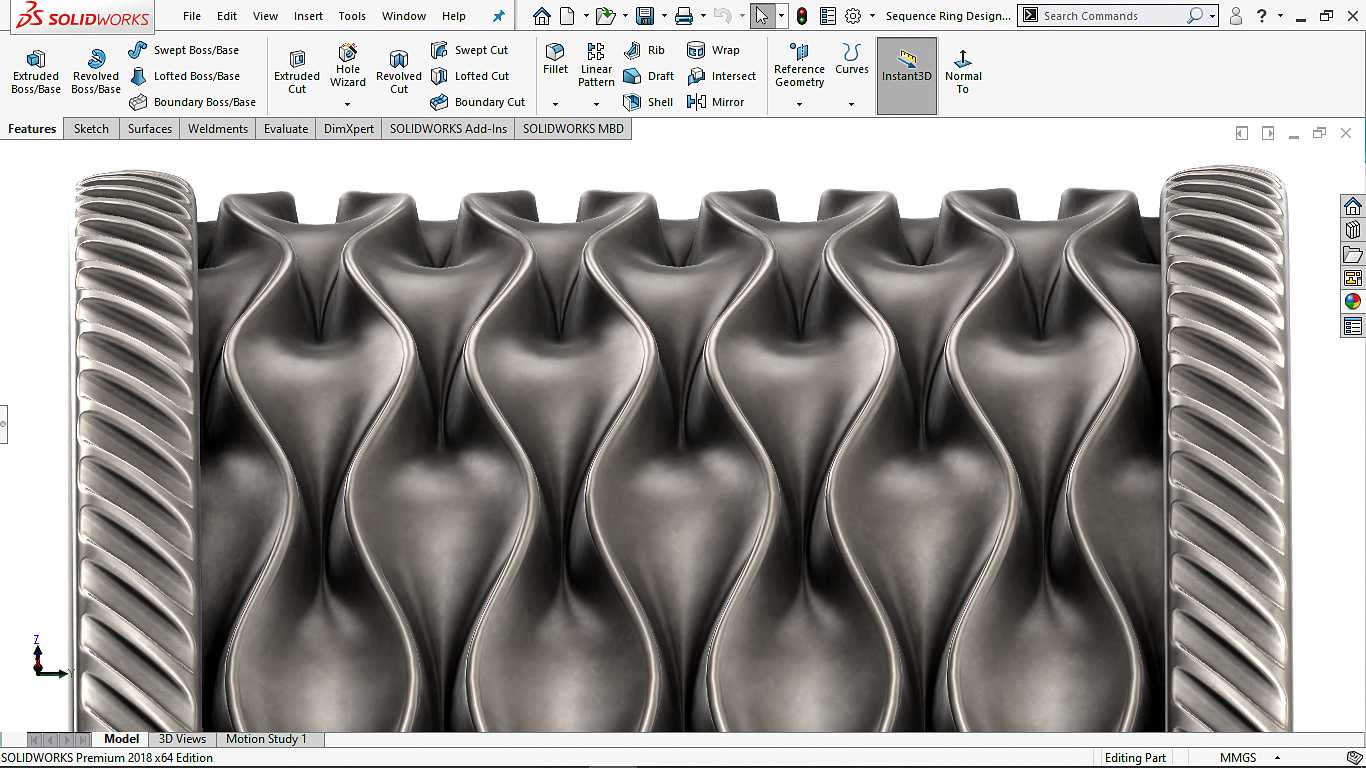Apply the Fillet tool

[x=555, y=60]
